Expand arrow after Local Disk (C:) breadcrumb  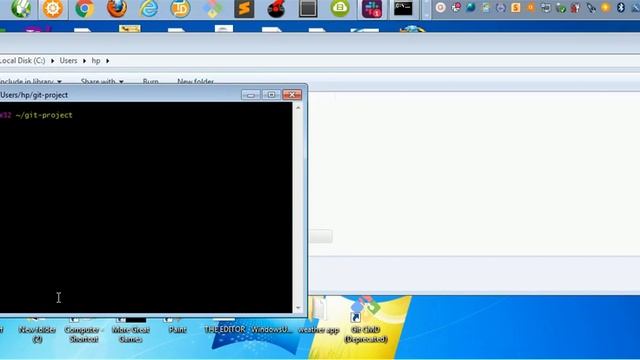[x=52, y=61]
